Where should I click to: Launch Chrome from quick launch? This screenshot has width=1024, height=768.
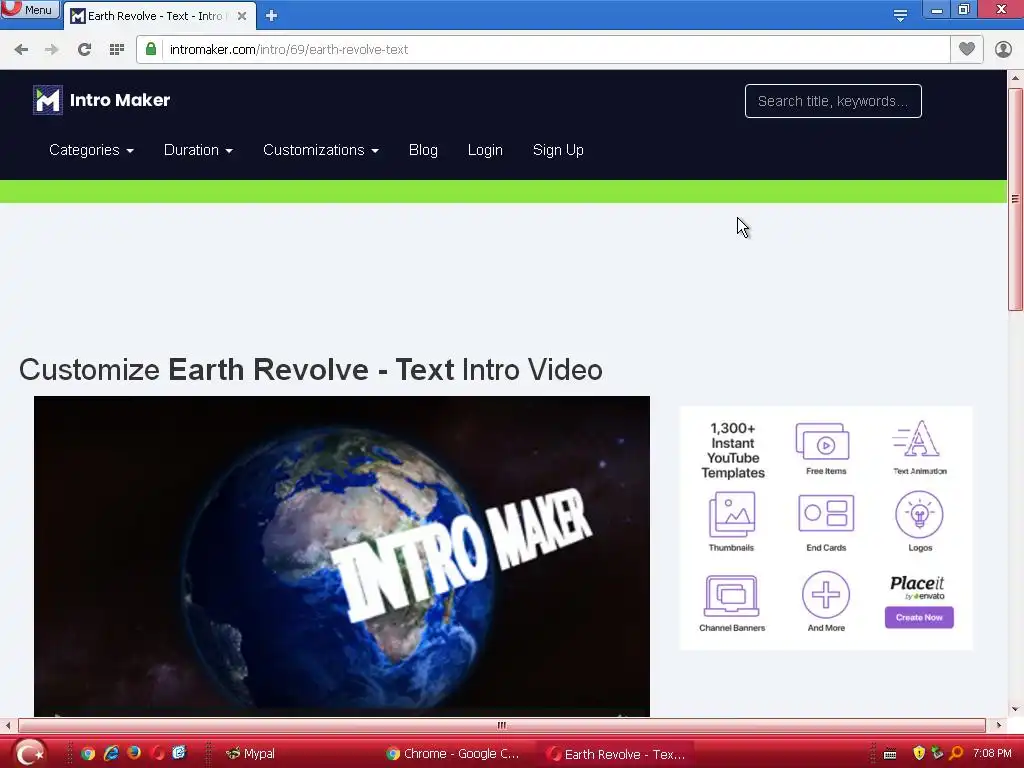(88, 753)
